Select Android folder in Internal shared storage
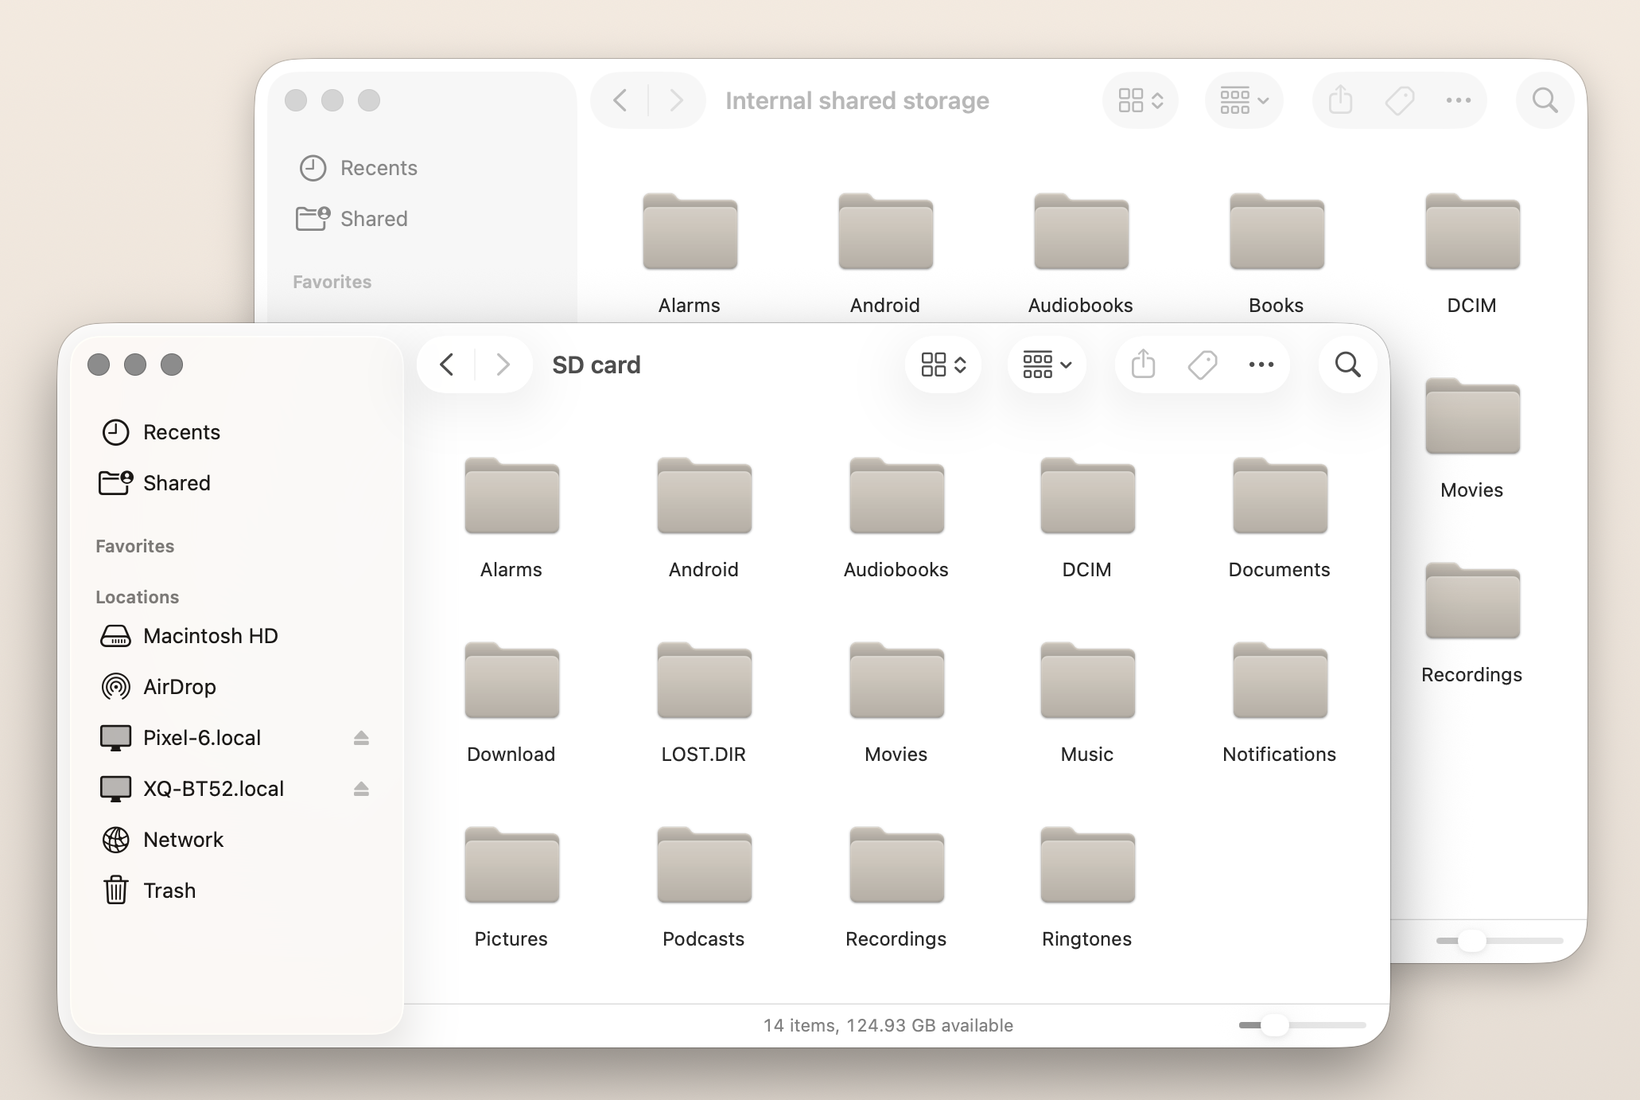This screenshot has width=1640, height=1100. (885, 254)
